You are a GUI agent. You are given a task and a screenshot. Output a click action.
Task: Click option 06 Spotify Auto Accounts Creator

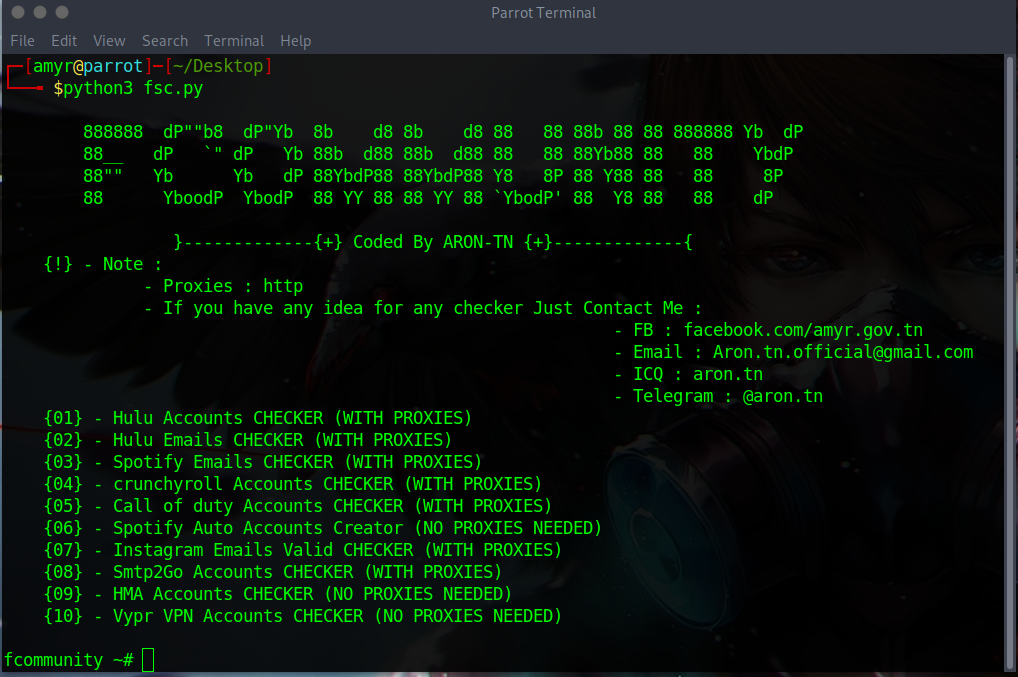(323, 528)
